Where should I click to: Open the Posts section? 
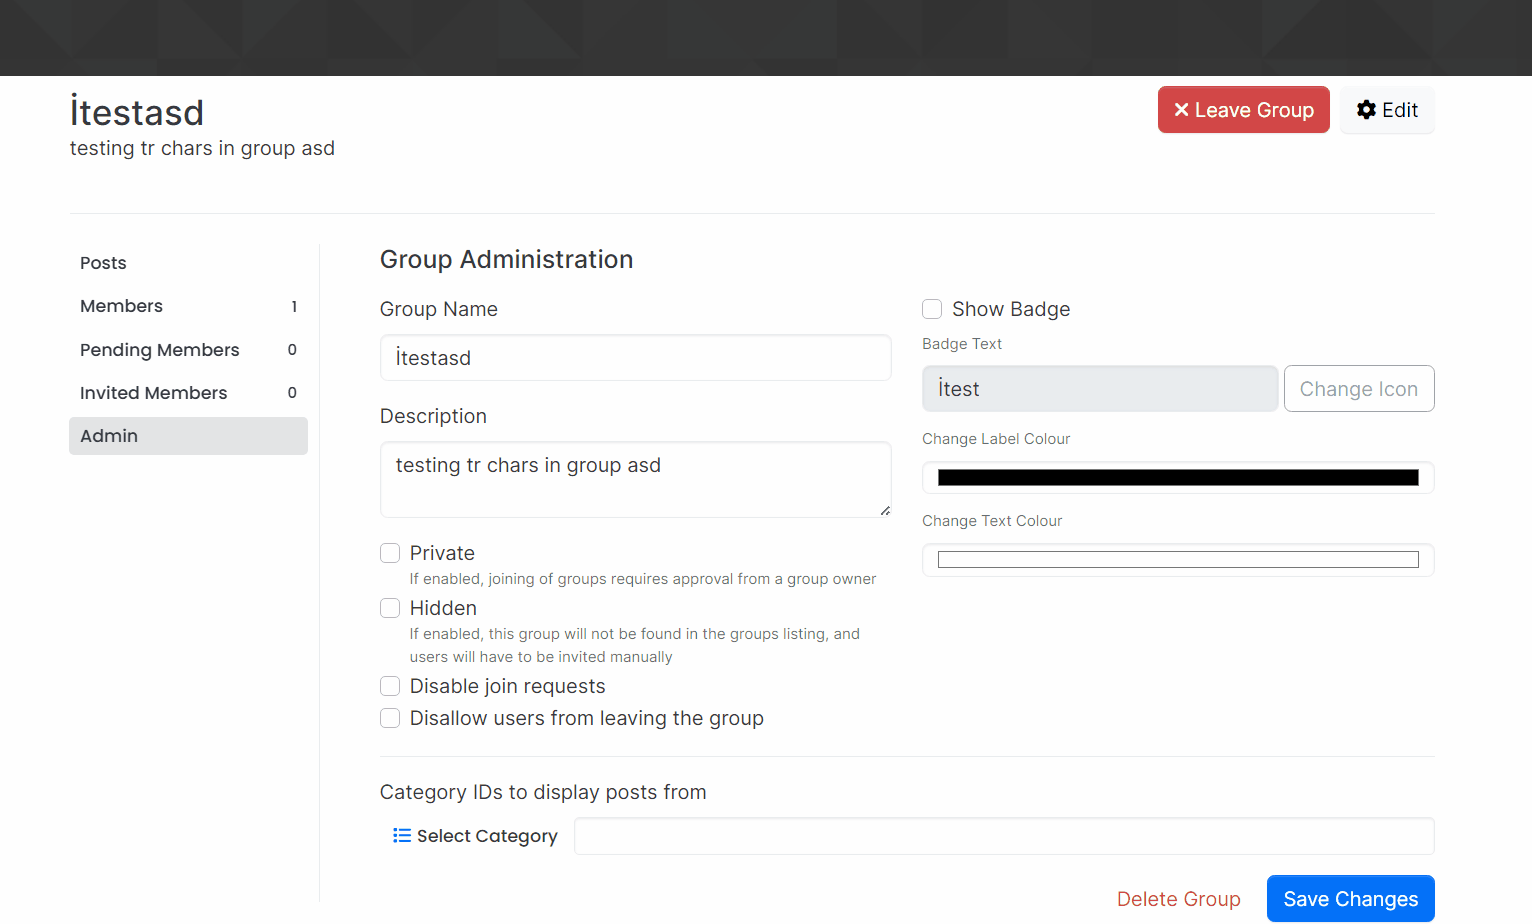point(188,263)
